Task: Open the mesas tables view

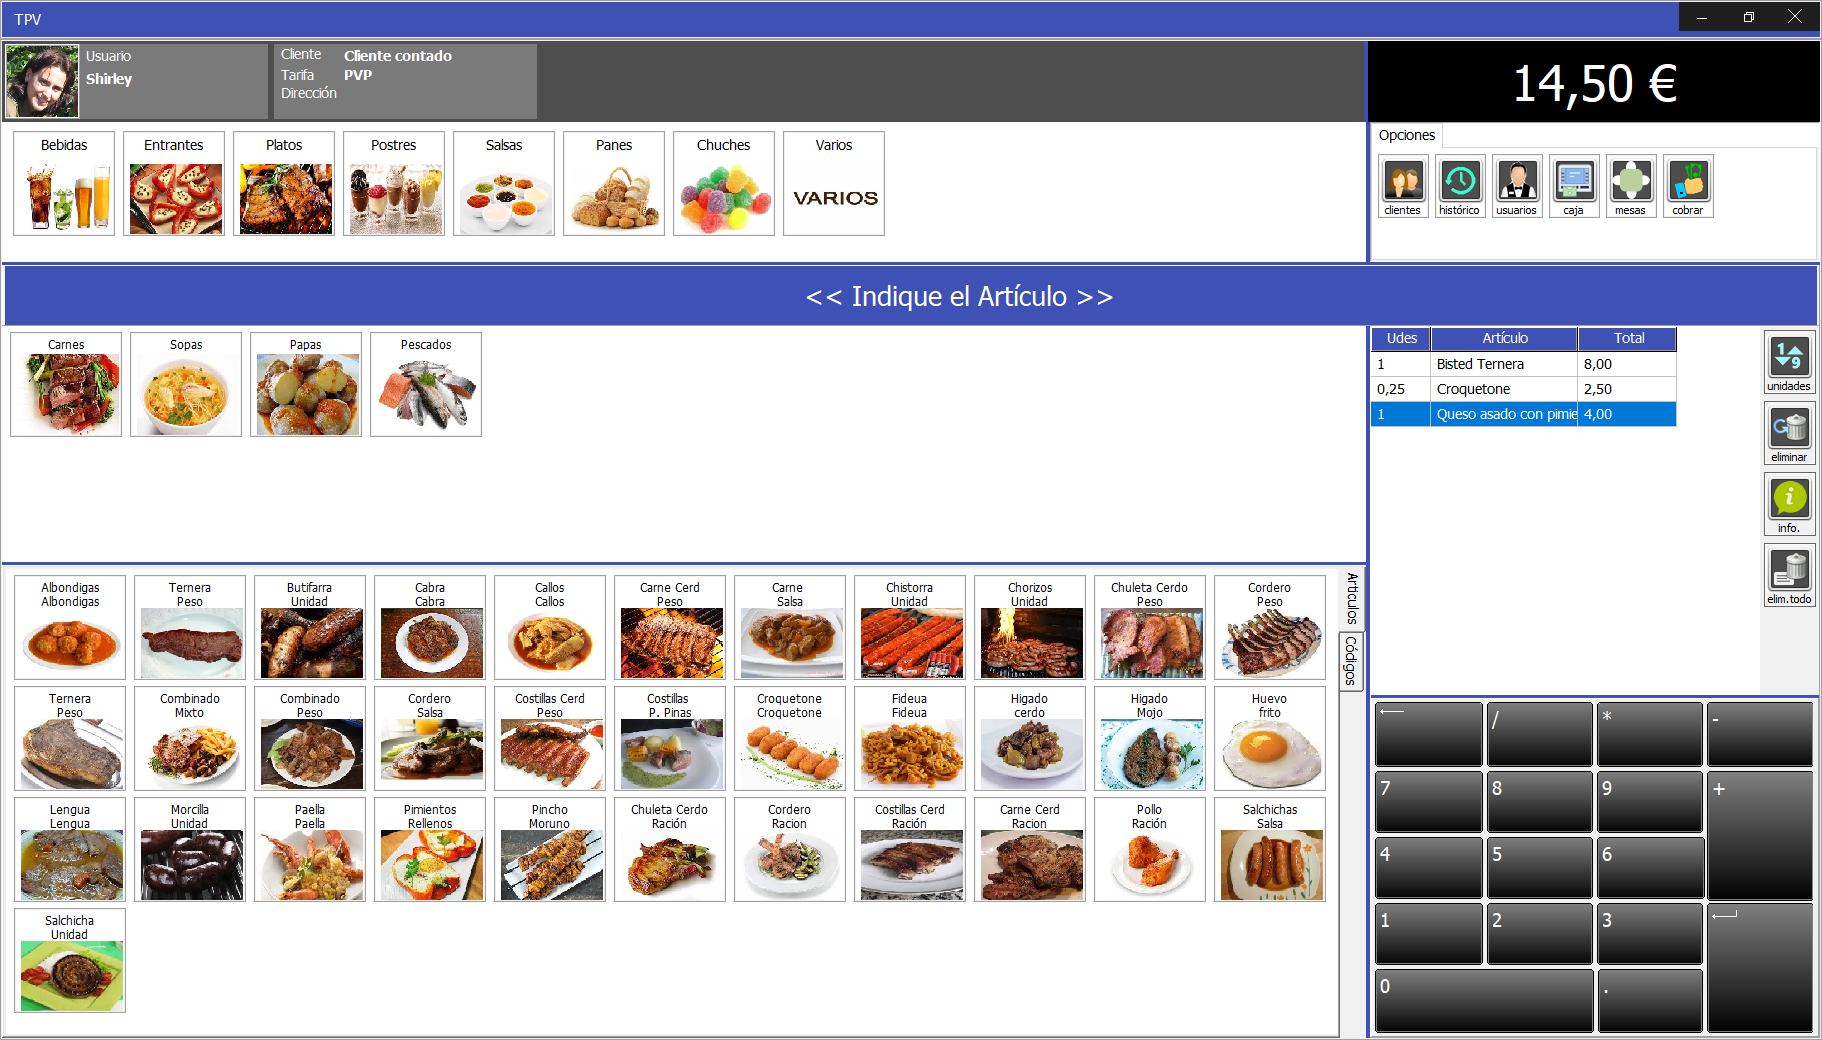Action: coord(1630,185)
